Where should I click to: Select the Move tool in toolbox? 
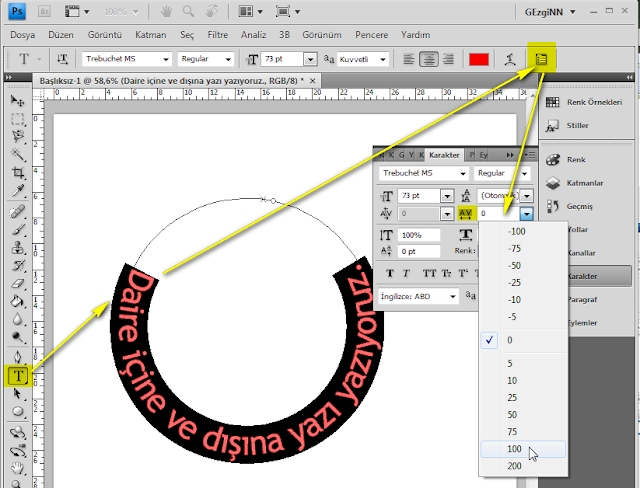tap(18, 101)
